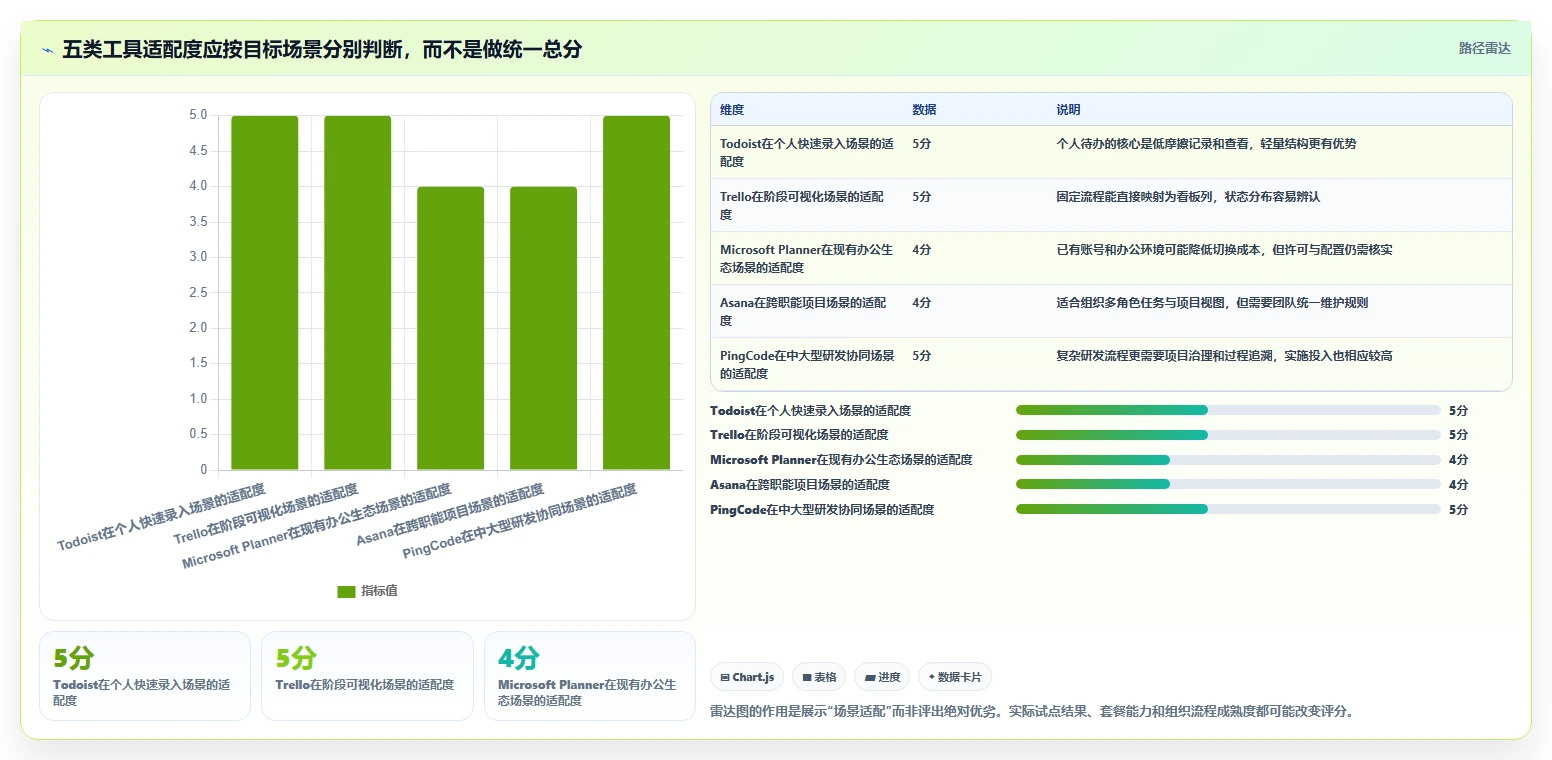Click the Asana bar in the chart

click(544, 328)
